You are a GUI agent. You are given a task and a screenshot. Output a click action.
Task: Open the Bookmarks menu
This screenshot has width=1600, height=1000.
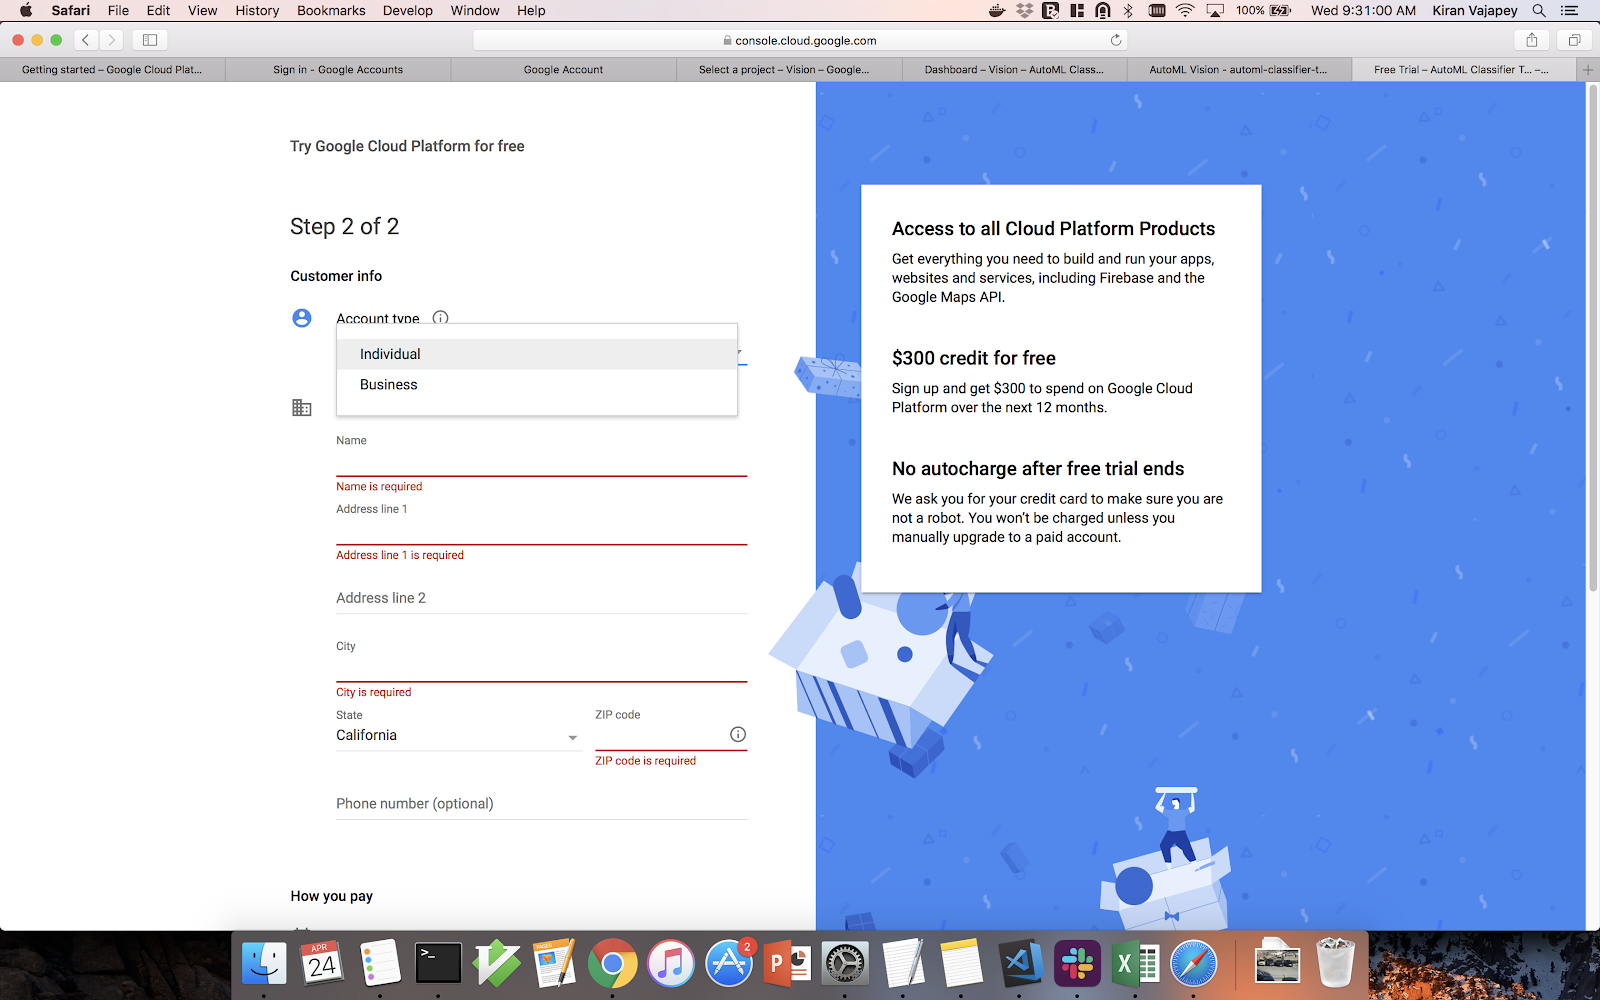pos(331,10)
